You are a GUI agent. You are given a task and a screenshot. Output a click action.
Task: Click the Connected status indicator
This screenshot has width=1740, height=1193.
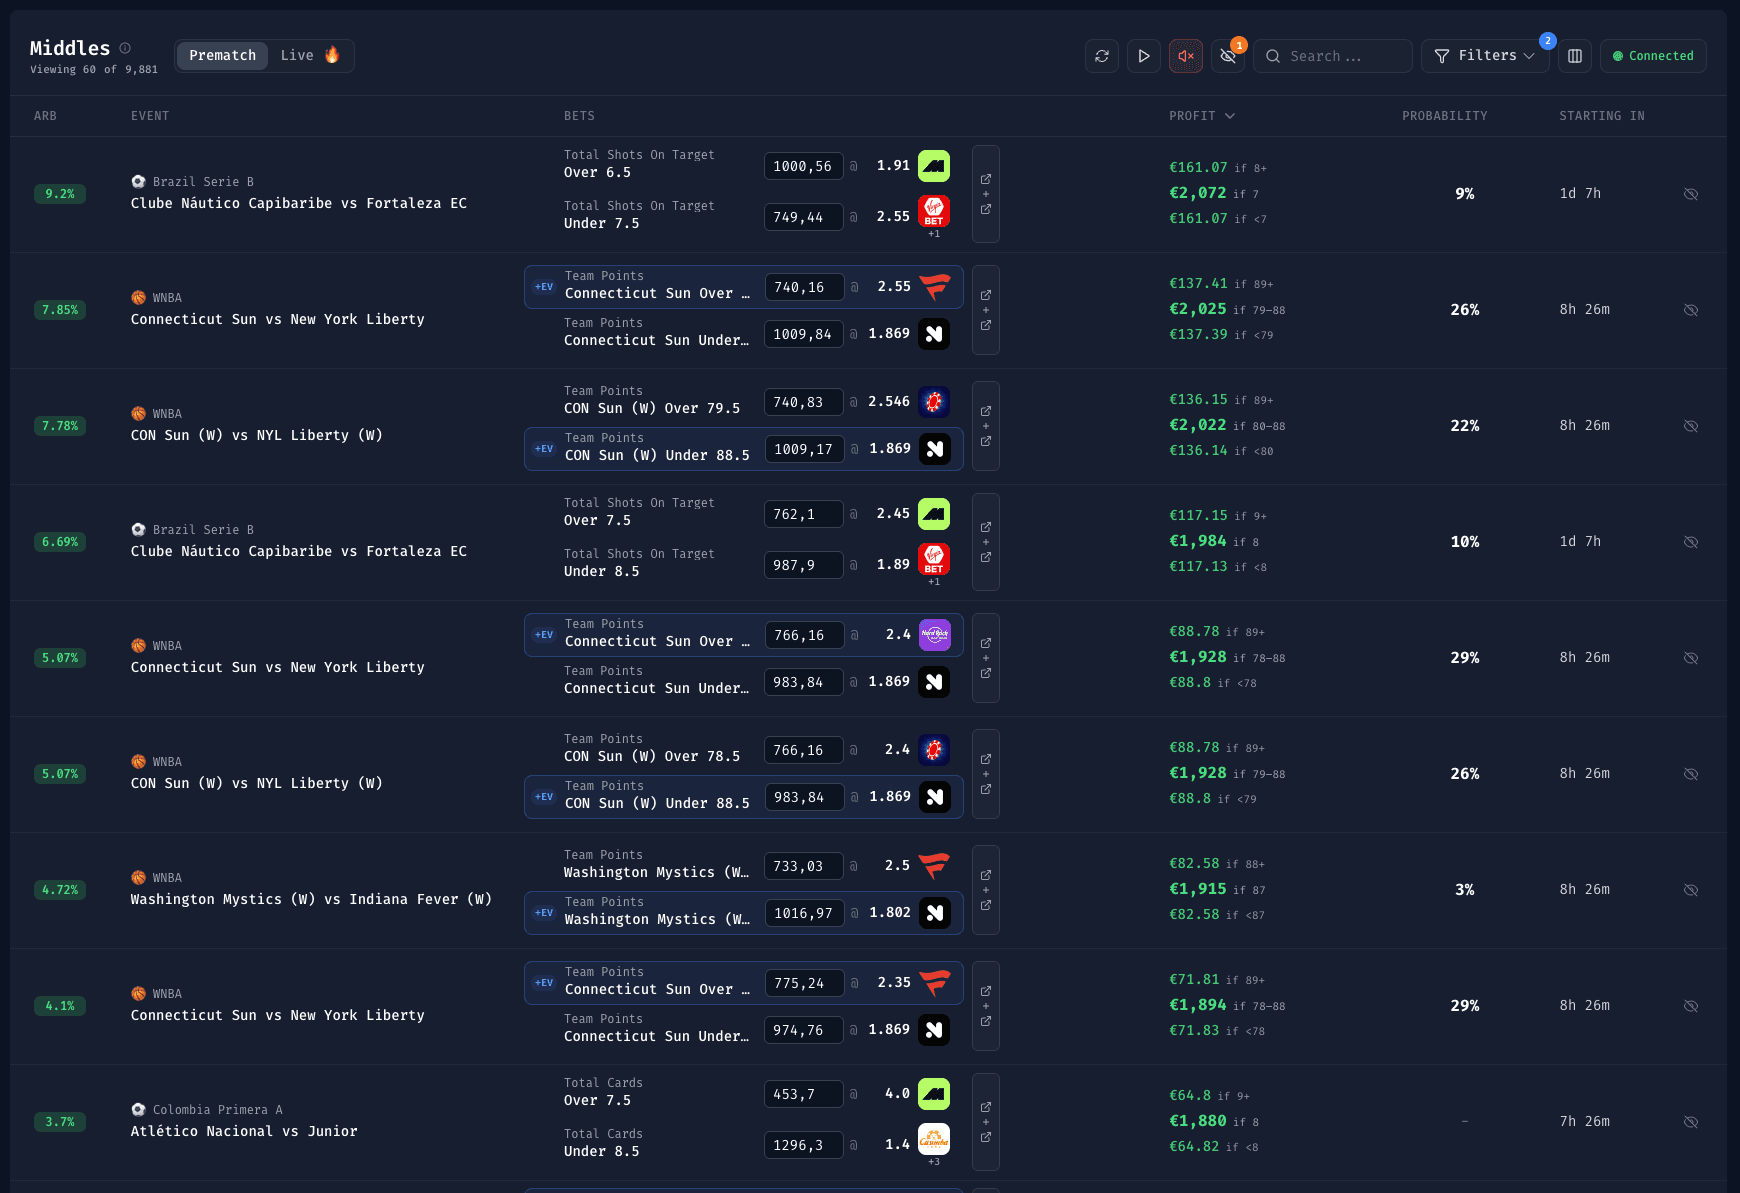tap(1654, 56)
